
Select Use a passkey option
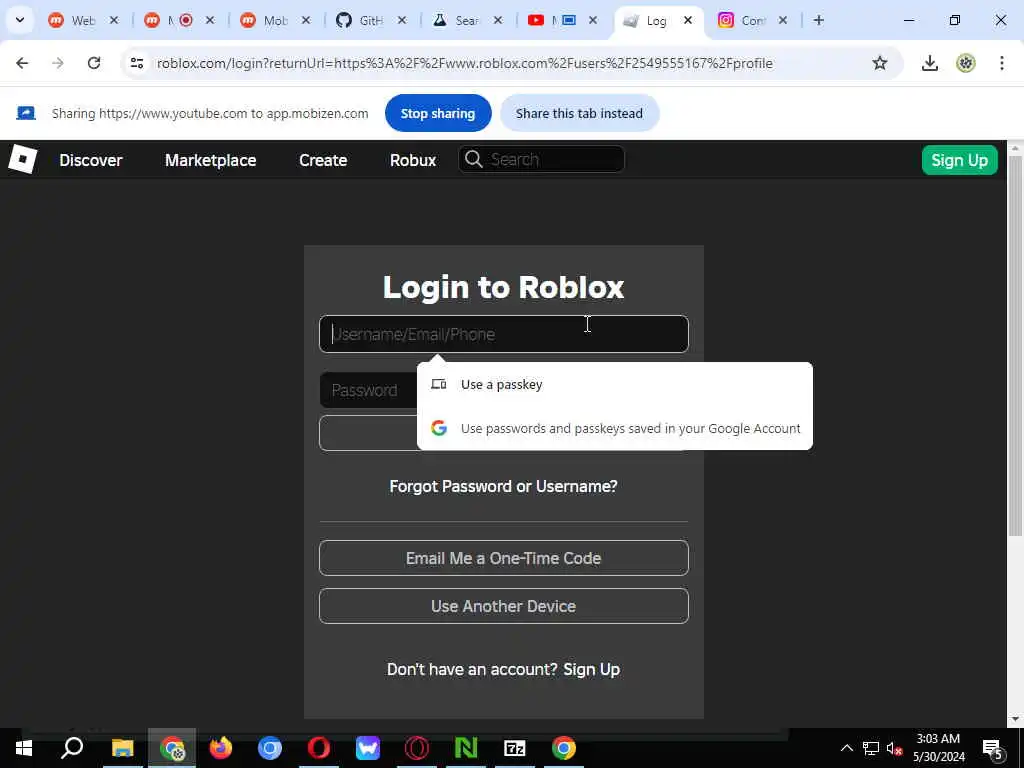click(615, 384)
